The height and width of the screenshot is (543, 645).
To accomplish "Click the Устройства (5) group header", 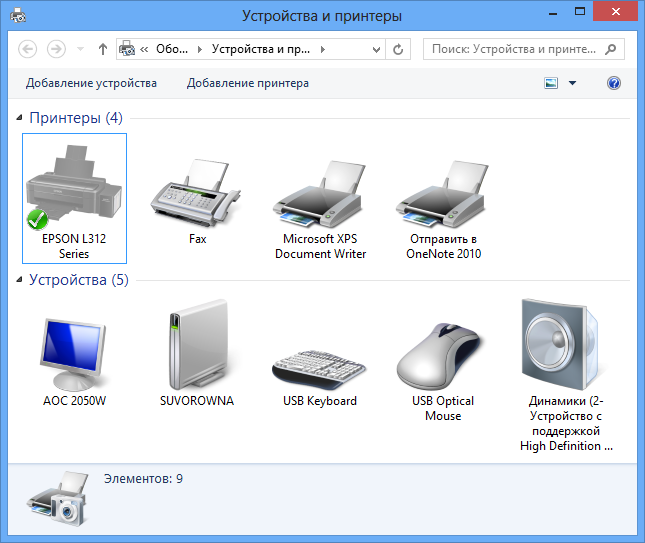I will [x=79, y=280].
